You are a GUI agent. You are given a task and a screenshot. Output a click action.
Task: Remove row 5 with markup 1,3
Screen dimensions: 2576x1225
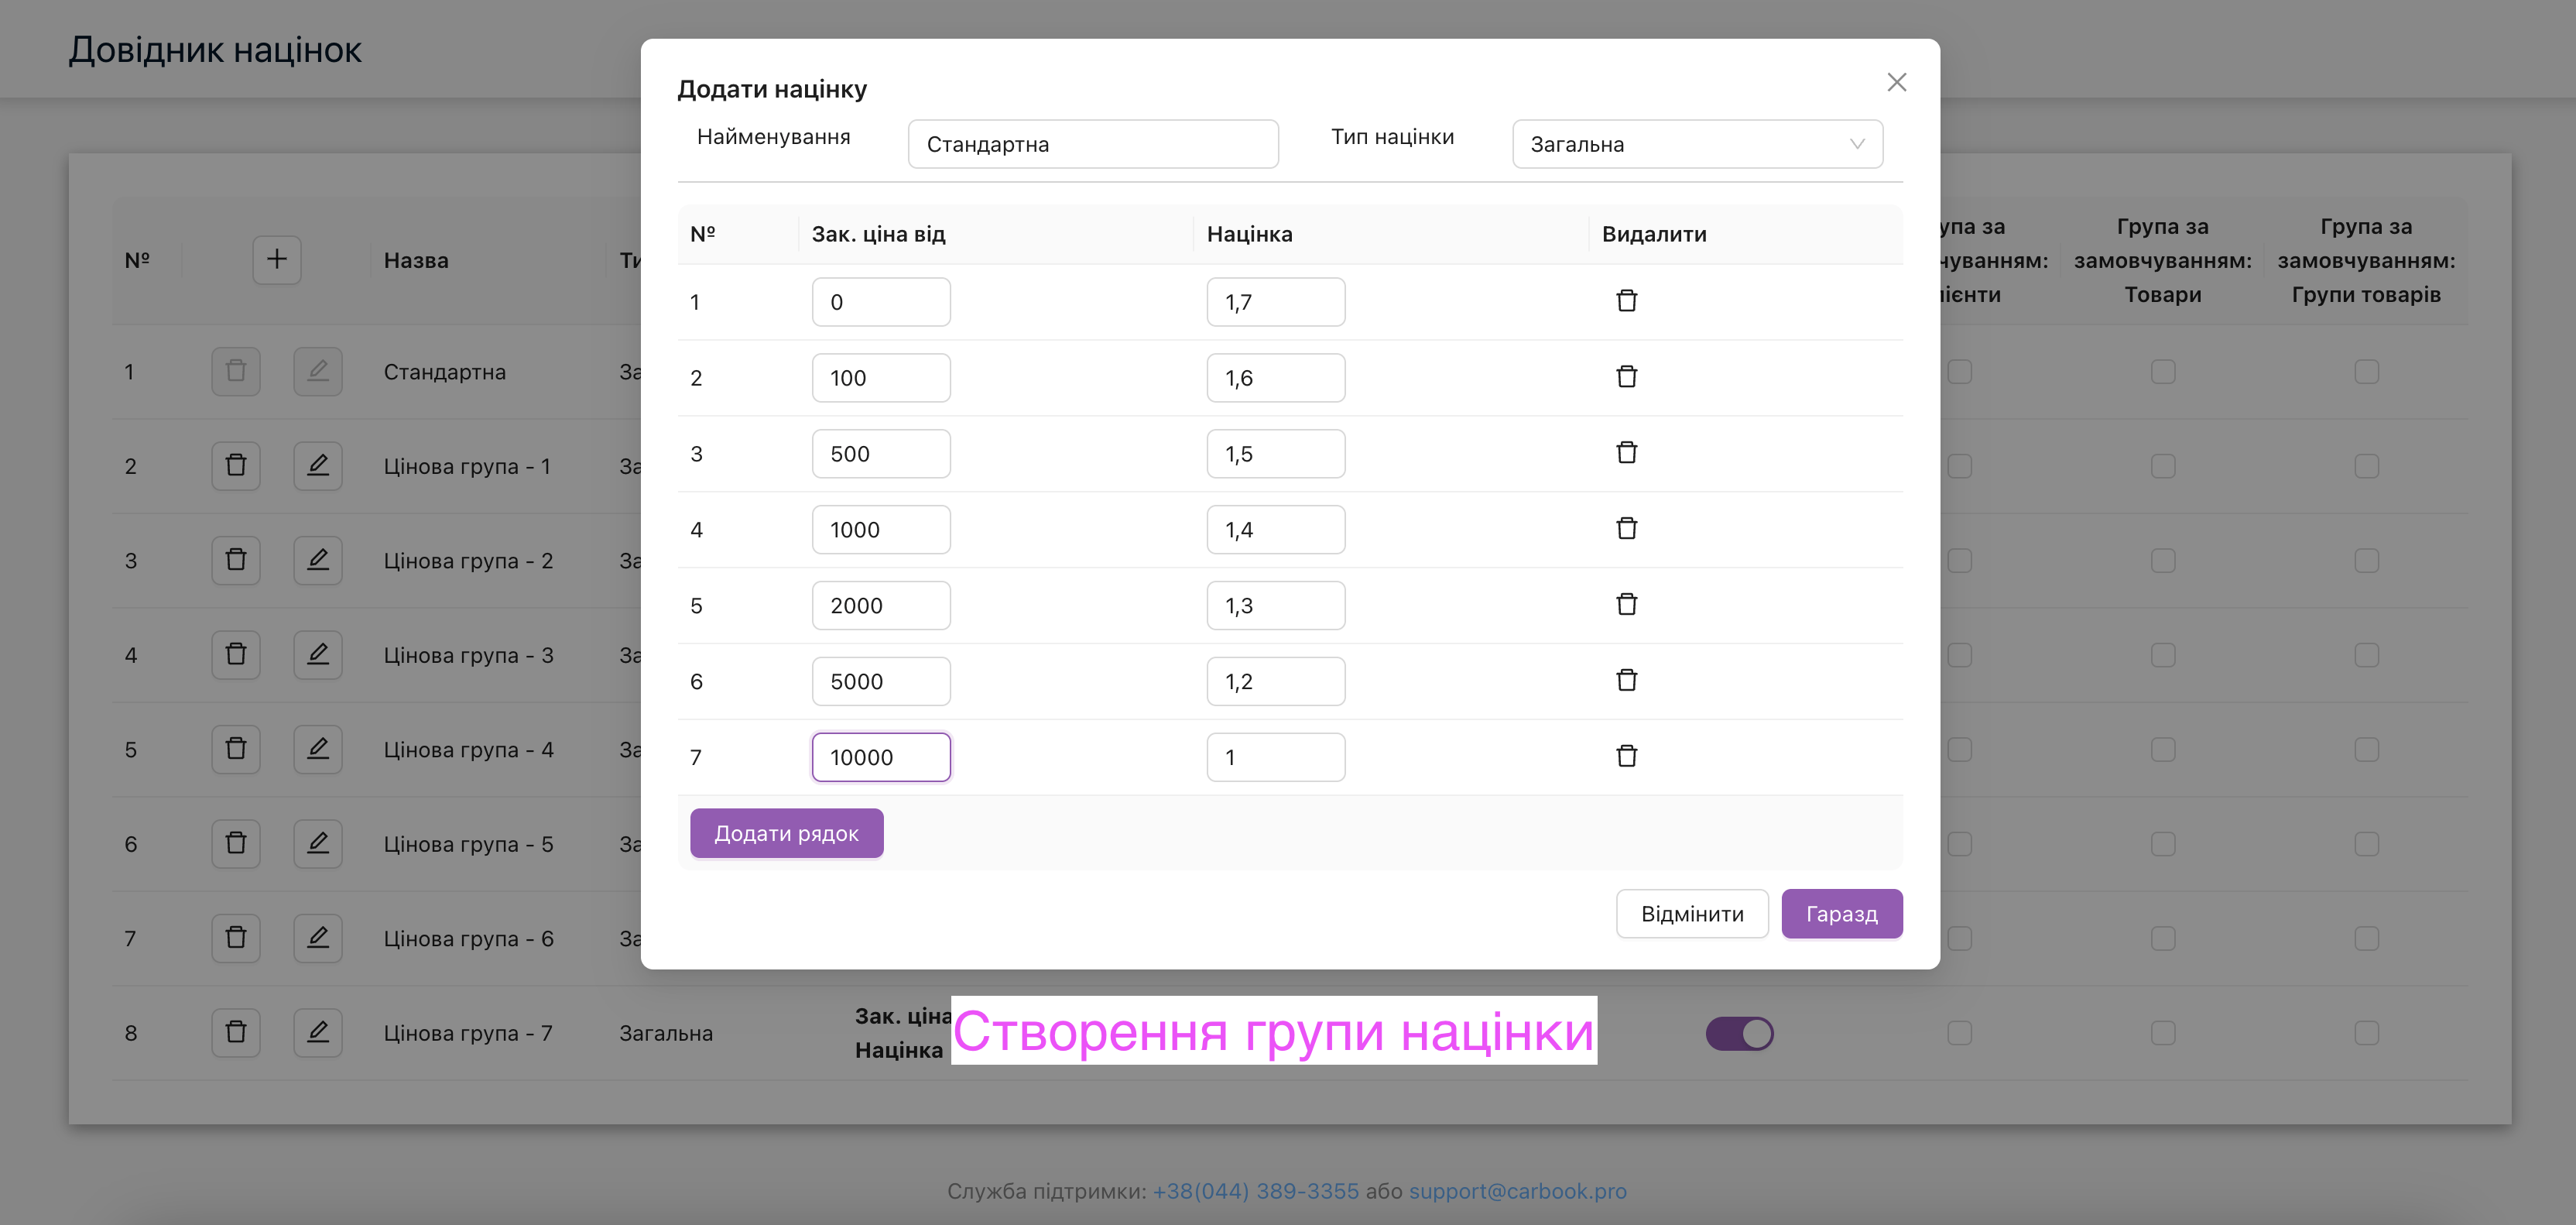tap(1626, 605)
